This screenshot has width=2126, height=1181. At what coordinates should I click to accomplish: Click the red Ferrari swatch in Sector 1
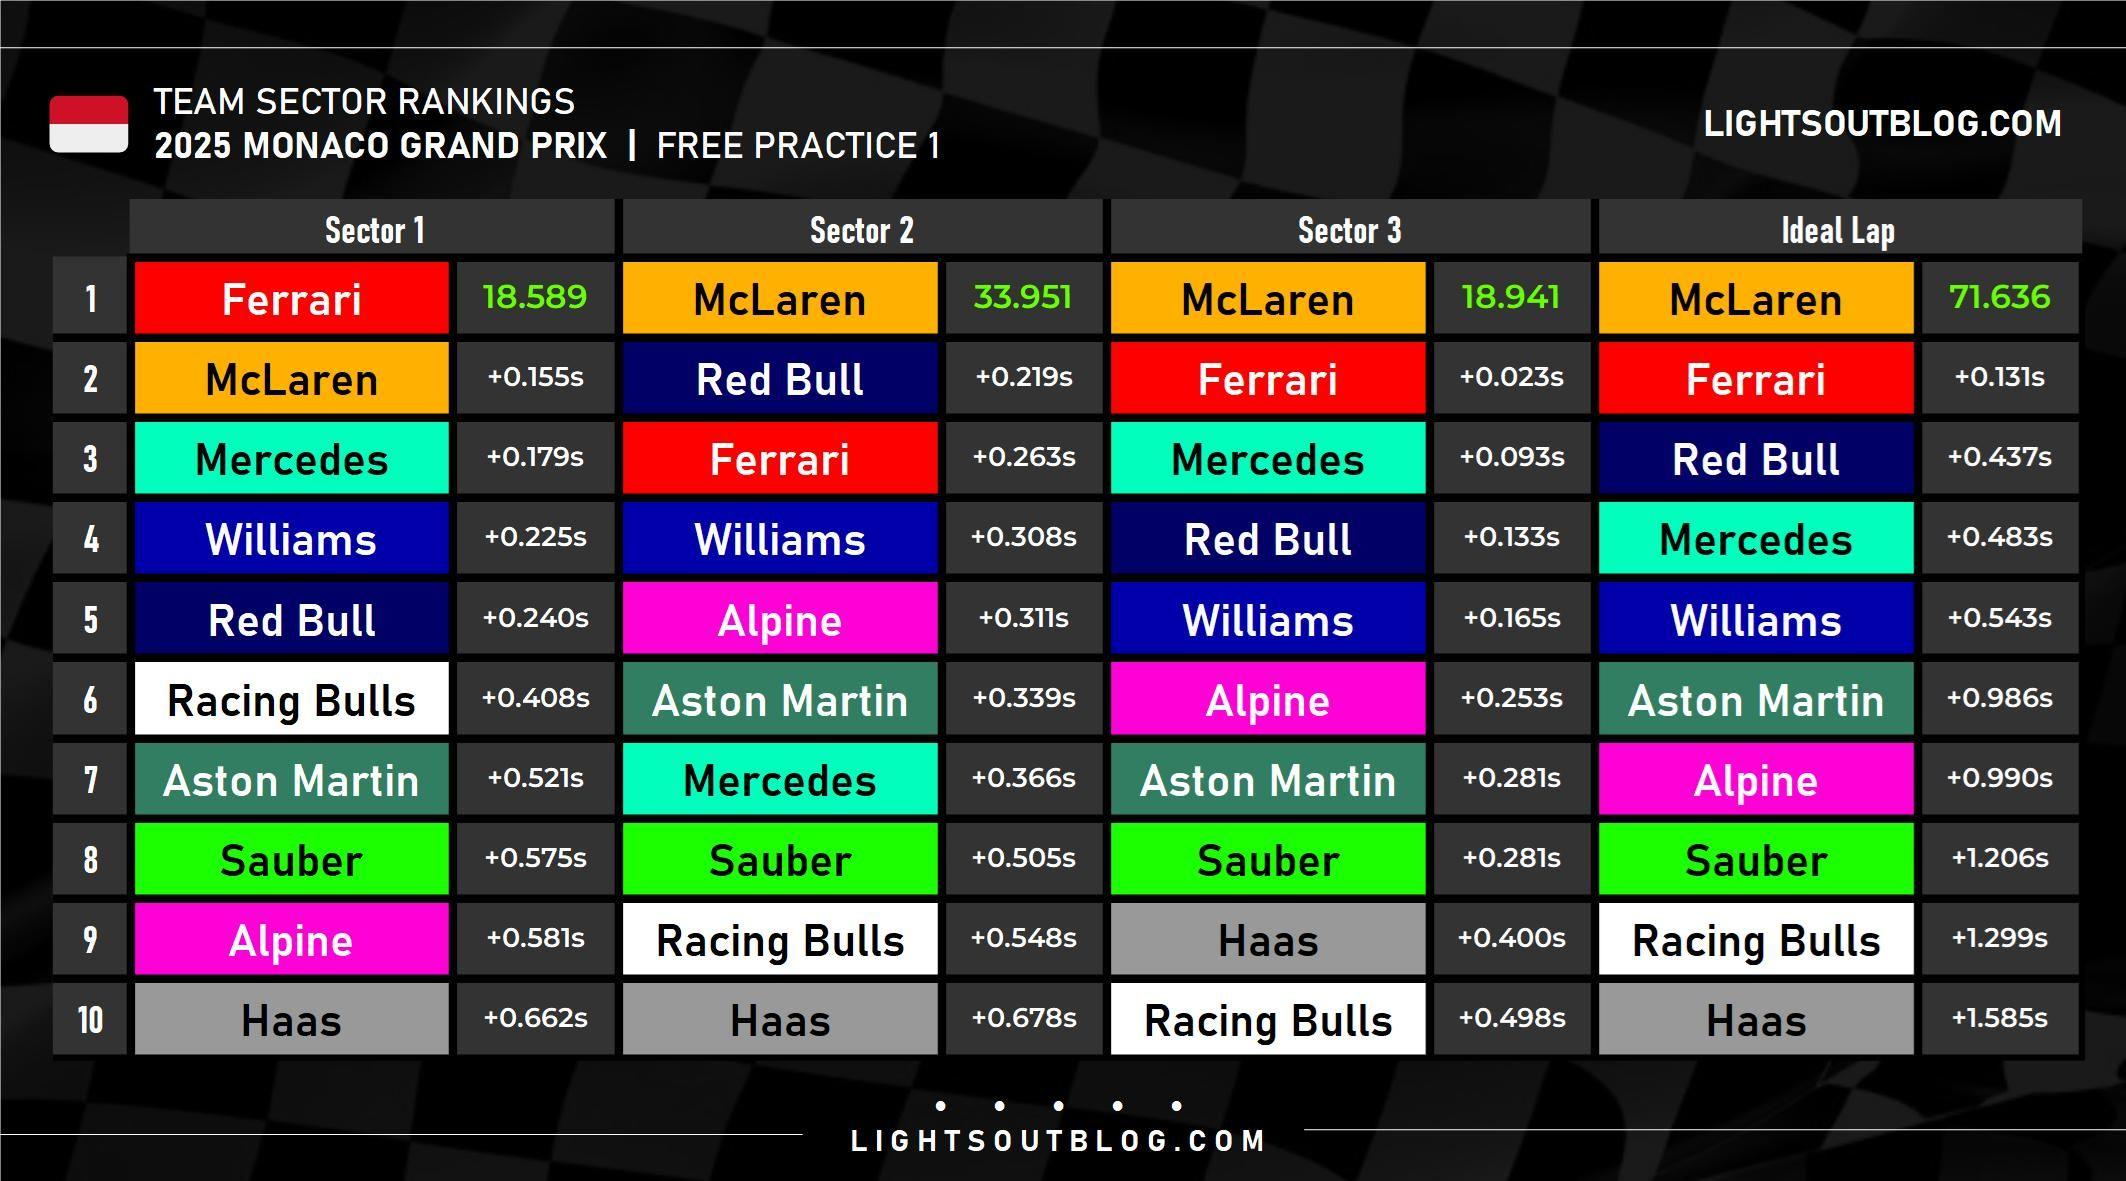point(292,298)
